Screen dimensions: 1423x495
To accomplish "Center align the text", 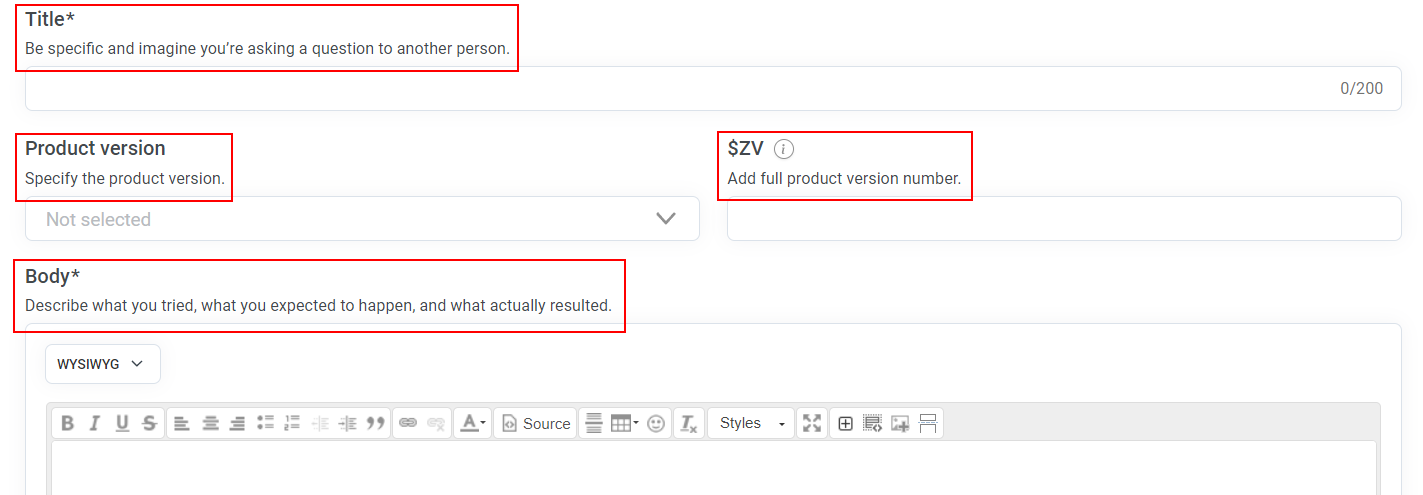I will pos(210,424).
